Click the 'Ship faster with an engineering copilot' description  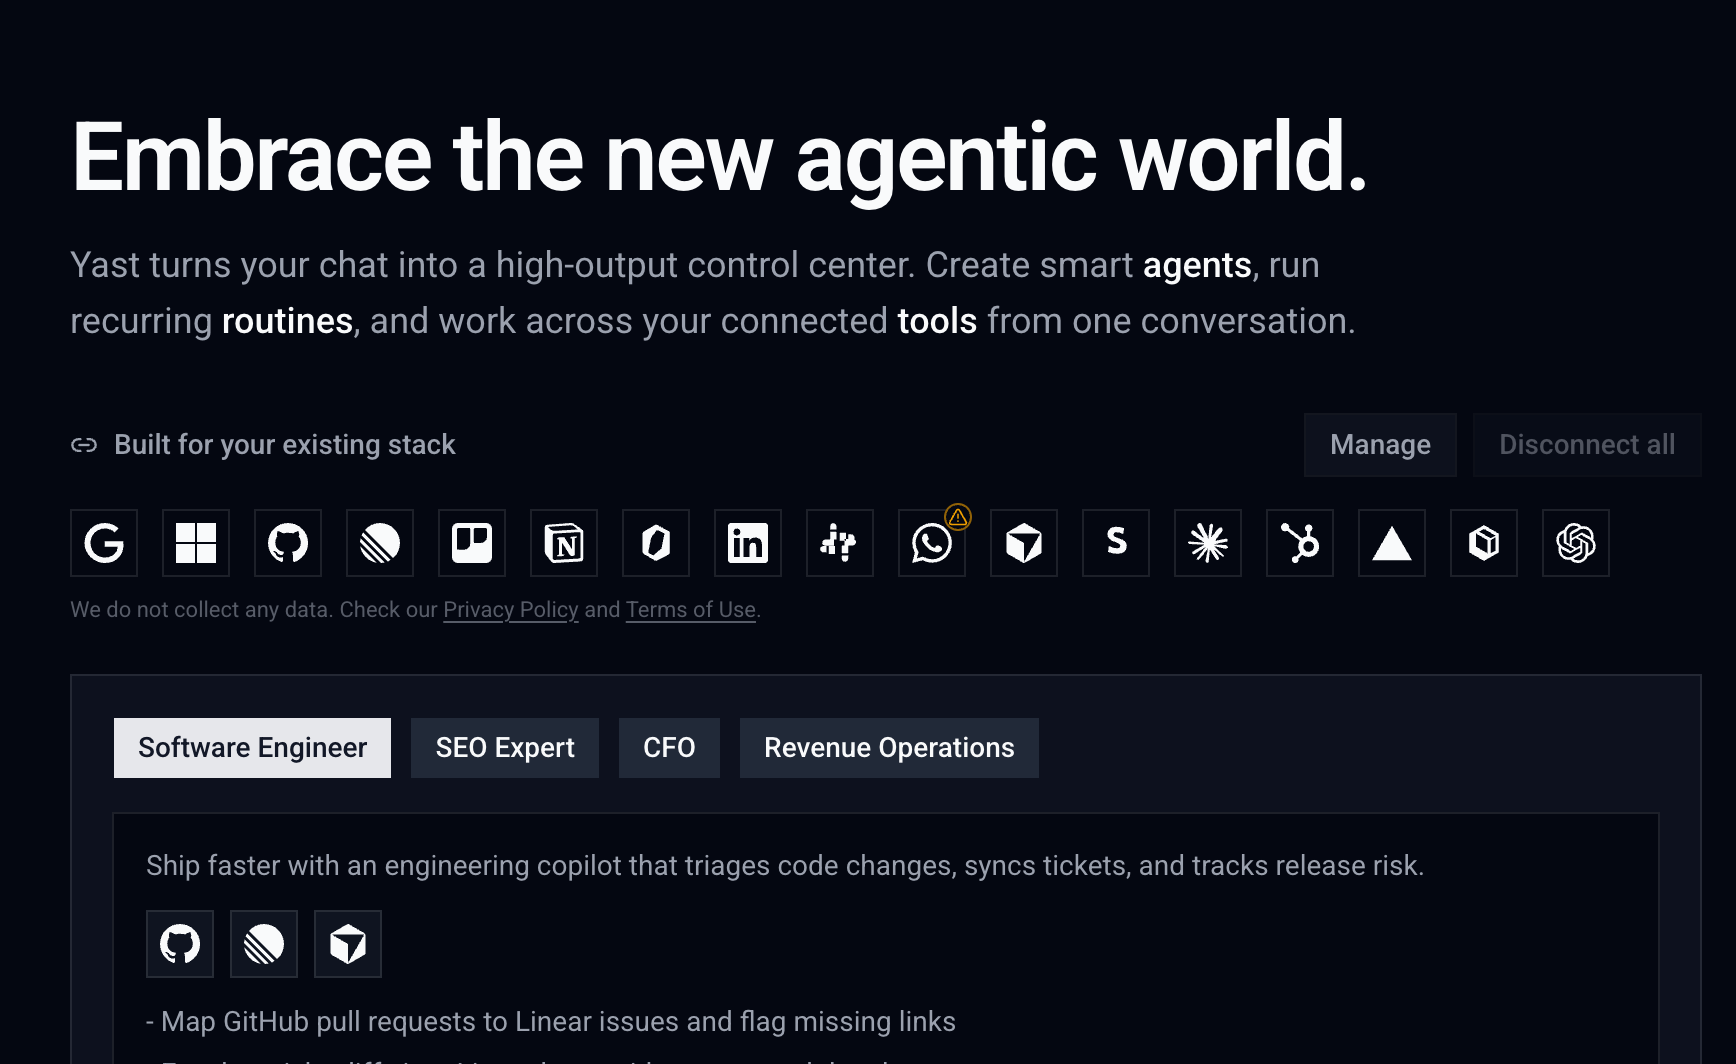pos(785,866)
